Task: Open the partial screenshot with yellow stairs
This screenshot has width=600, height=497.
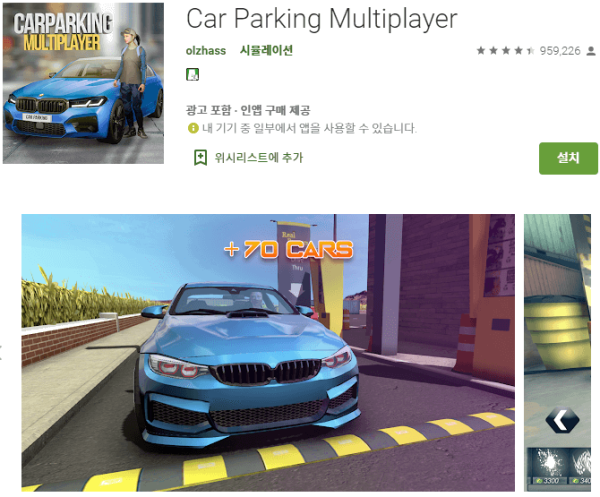Action: pos(557,353)
